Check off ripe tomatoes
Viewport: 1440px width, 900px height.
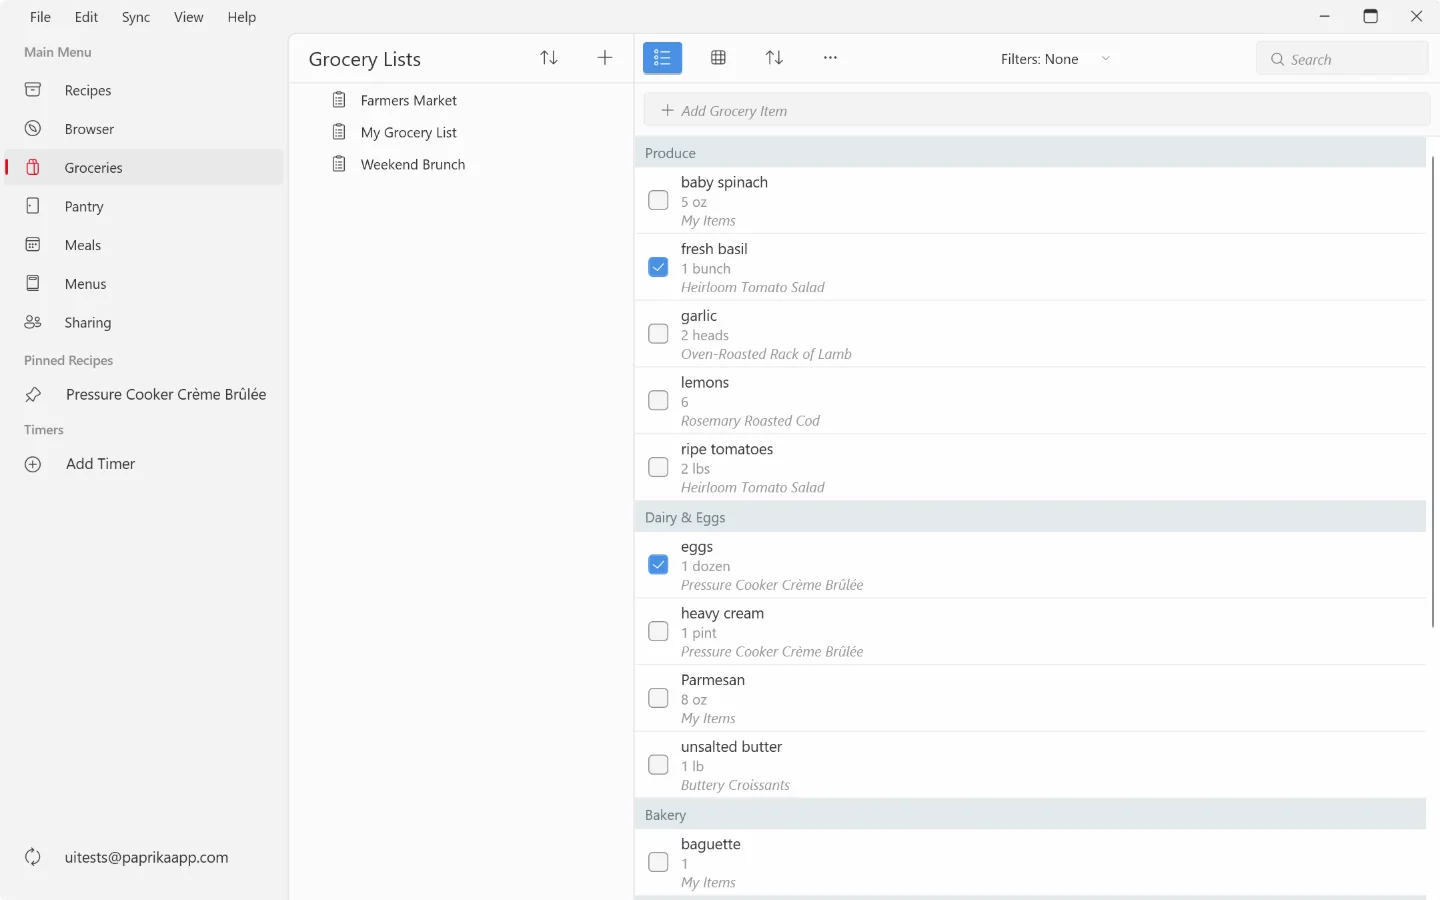[x=658, y=467]
